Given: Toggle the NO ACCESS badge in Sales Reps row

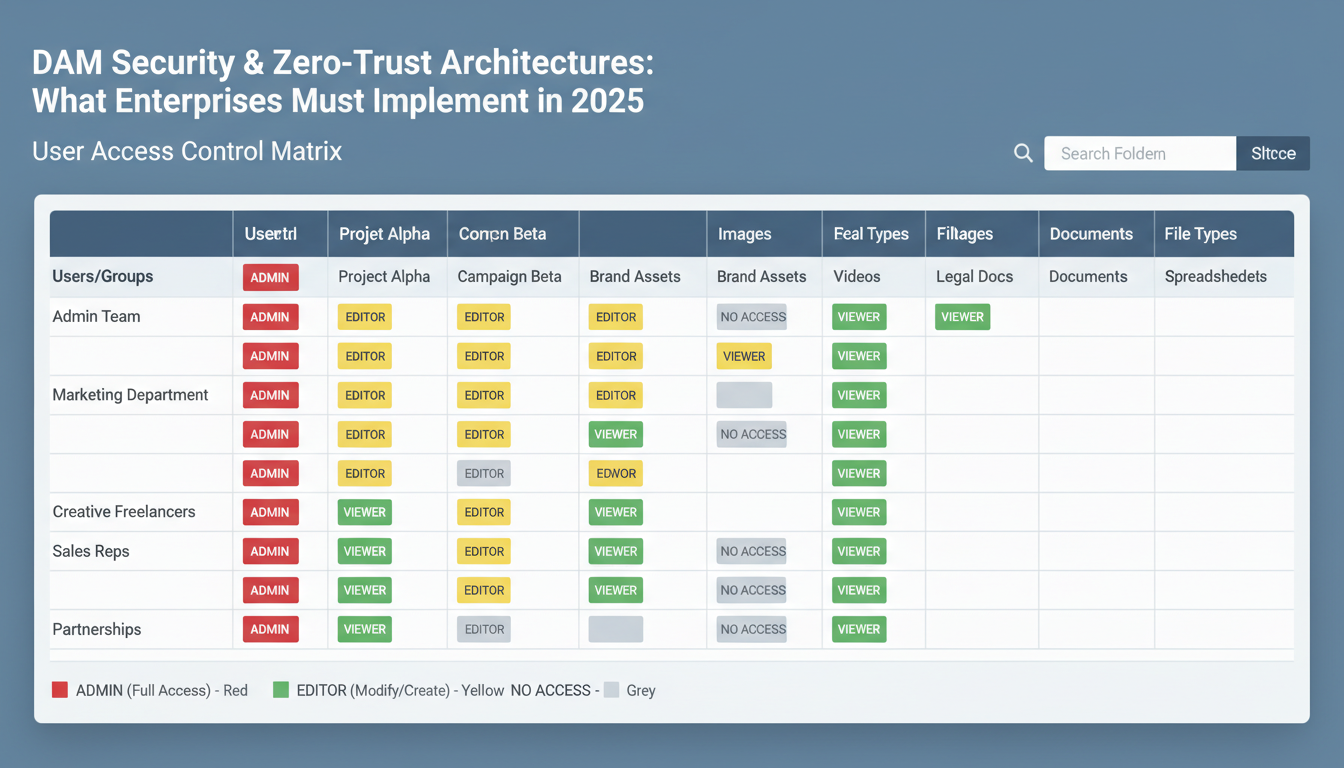Looking at the screenshot, I should [752, 551].
